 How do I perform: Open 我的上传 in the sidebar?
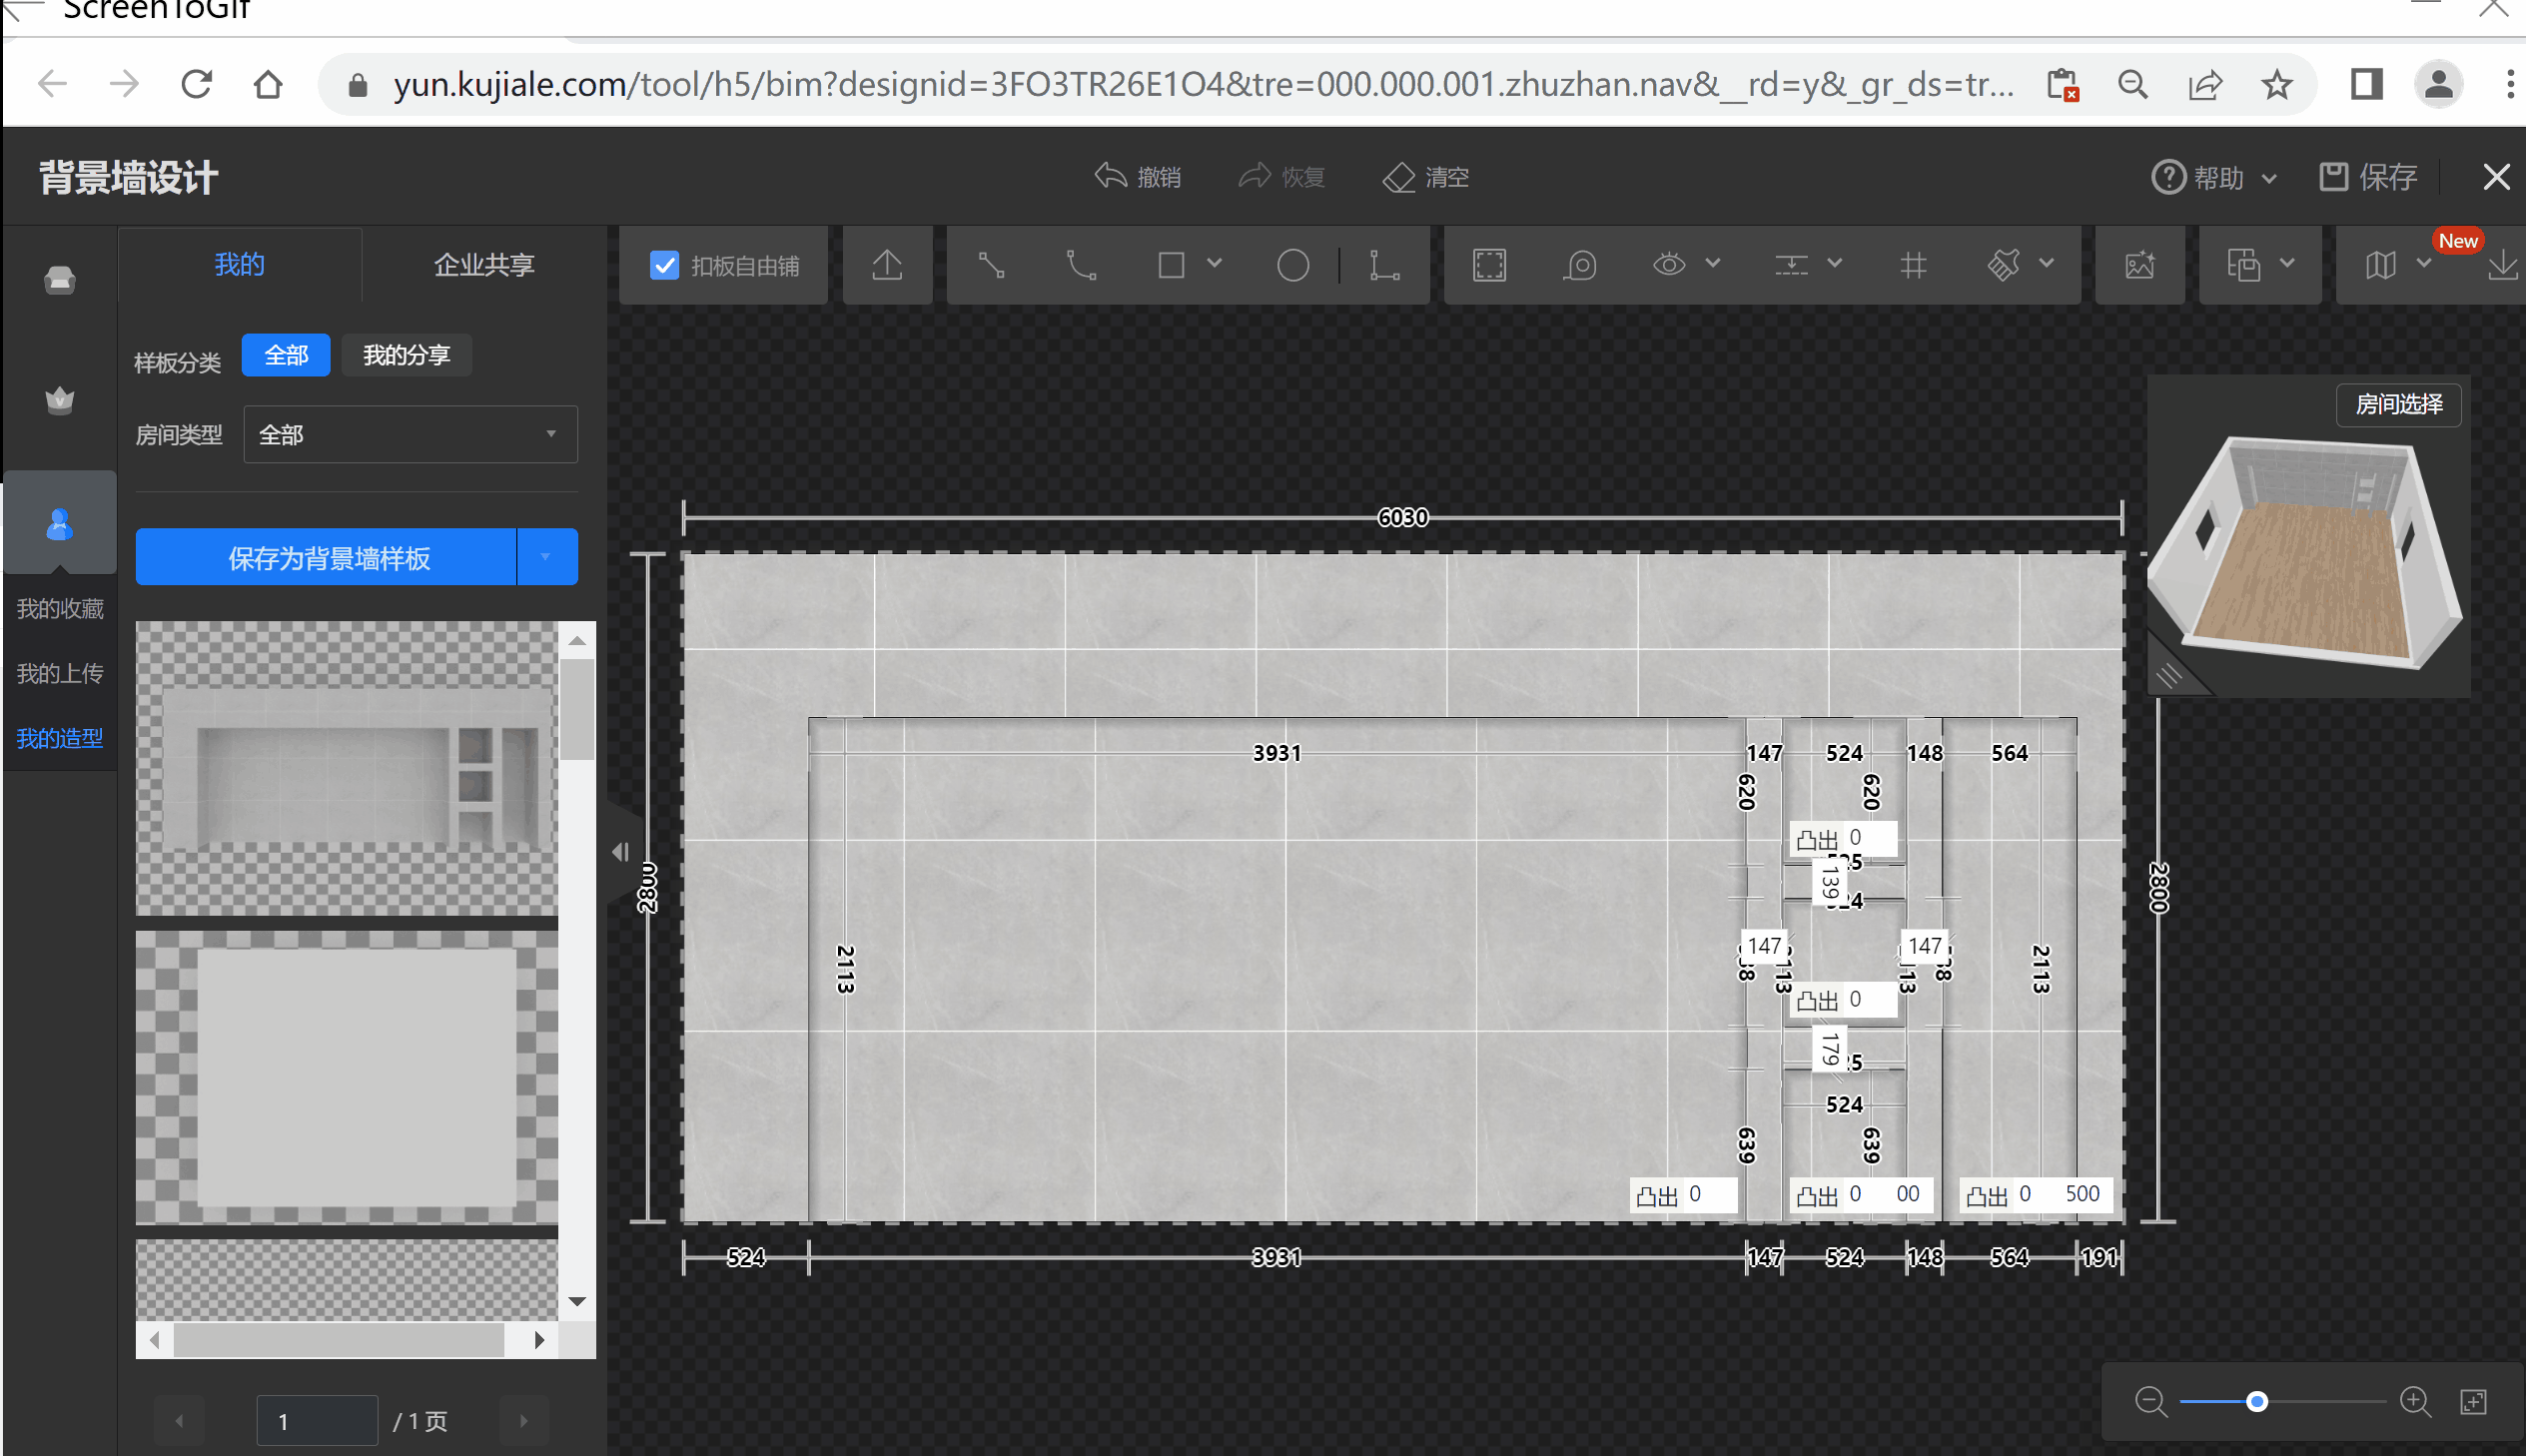coord(60,673)
